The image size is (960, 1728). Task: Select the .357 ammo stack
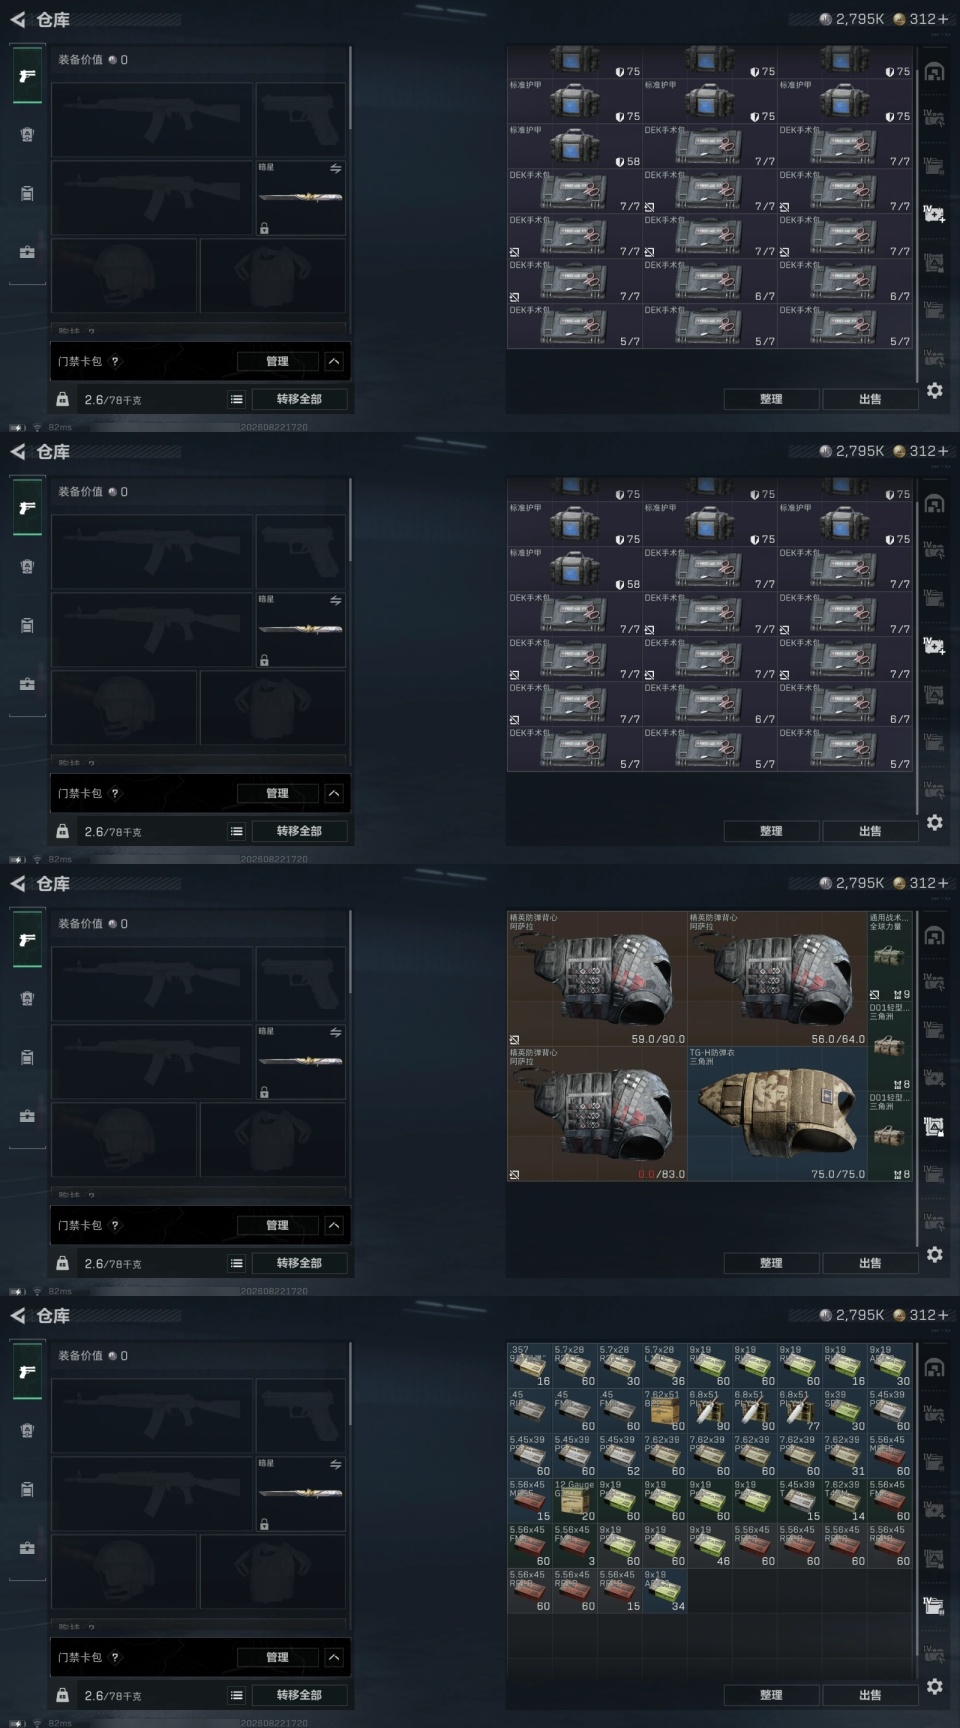529,1365
